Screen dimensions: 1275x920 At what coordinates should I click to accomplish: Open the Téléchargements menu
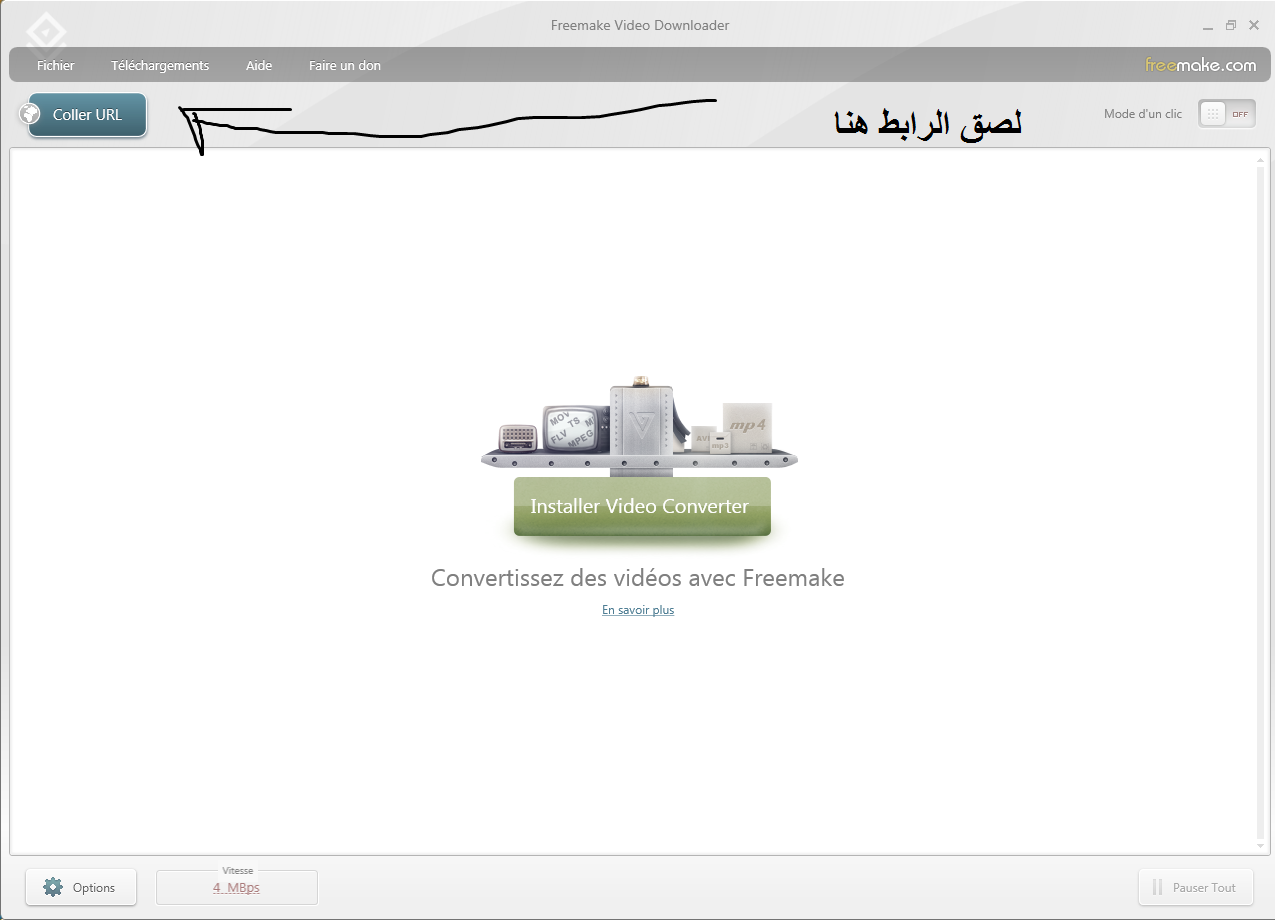(160, 65)
